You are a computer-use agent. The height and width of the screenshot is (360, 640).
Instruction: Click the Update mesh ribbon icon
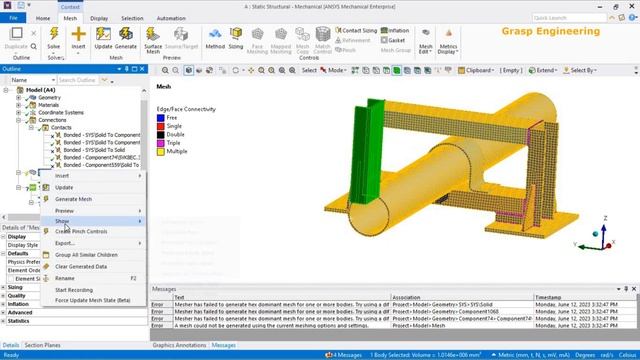point(103,34)
